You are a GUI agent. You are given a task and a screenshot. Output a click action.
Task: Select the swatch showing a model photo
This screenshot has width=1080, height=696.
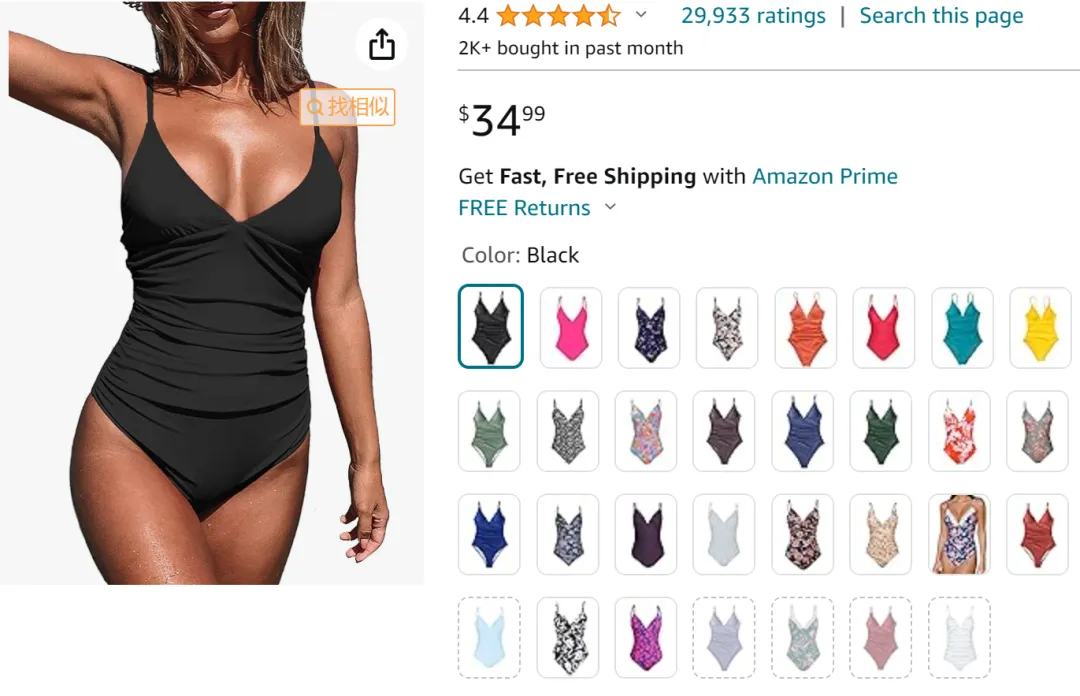click(x=959, y=534)
